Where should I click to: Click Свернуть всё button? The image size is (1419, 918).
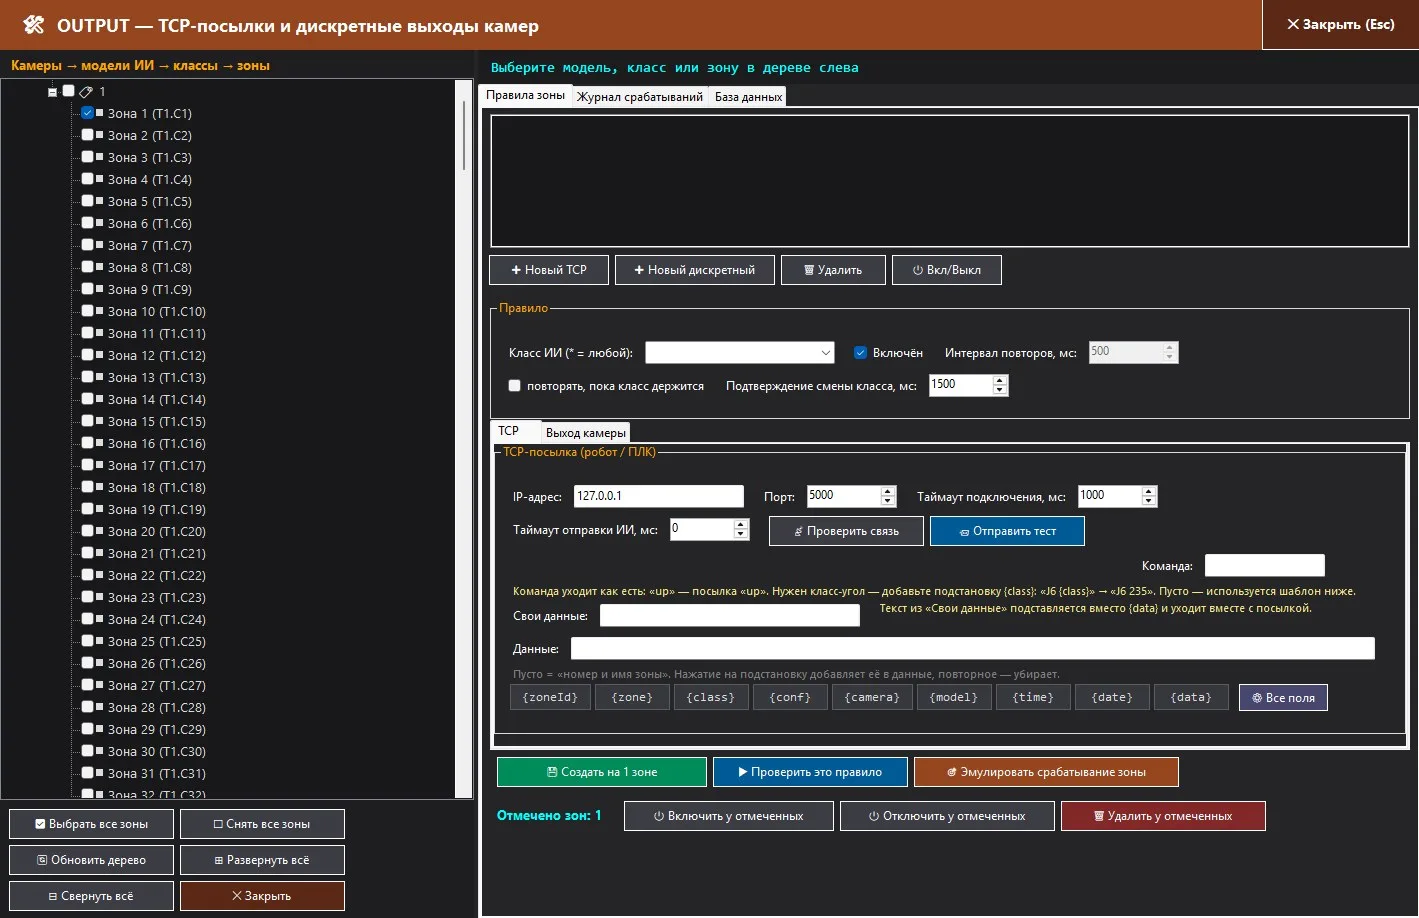coord(91,896)
